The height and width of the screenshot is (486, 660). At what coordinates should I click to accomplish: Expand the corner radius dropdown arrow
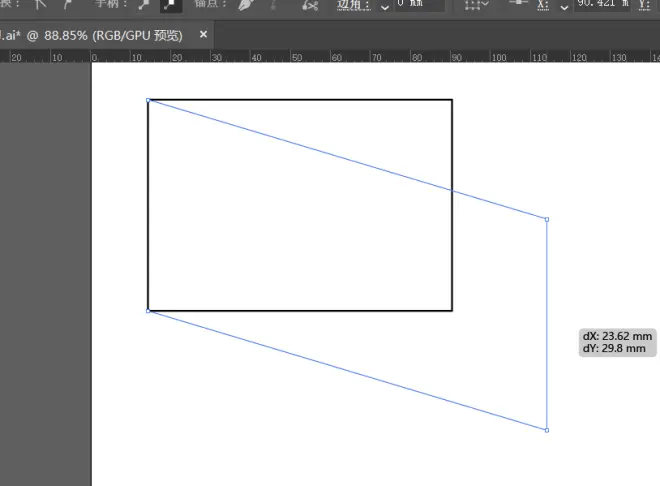[384, 7]
